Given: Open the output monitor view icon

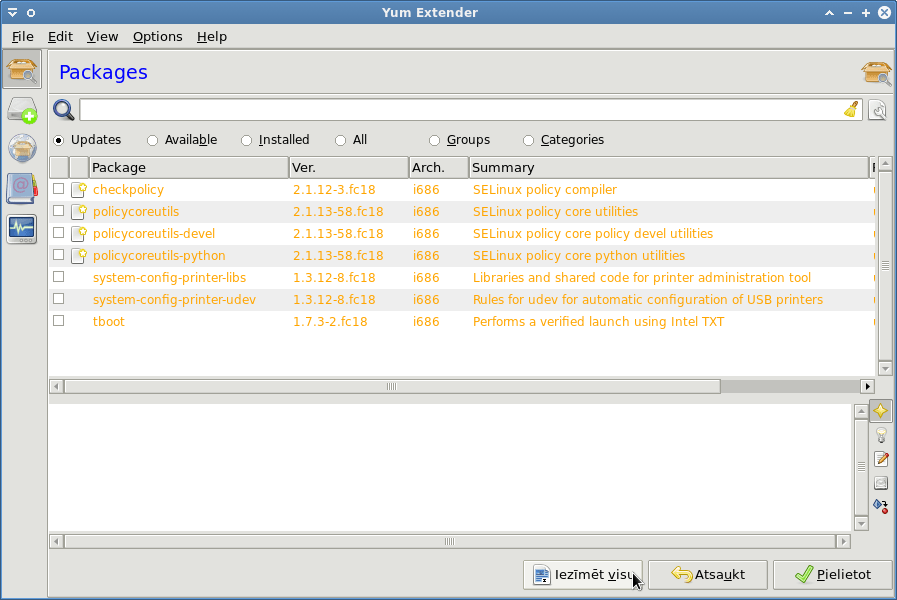Looking at the screenshot, I should pos(22,229).
